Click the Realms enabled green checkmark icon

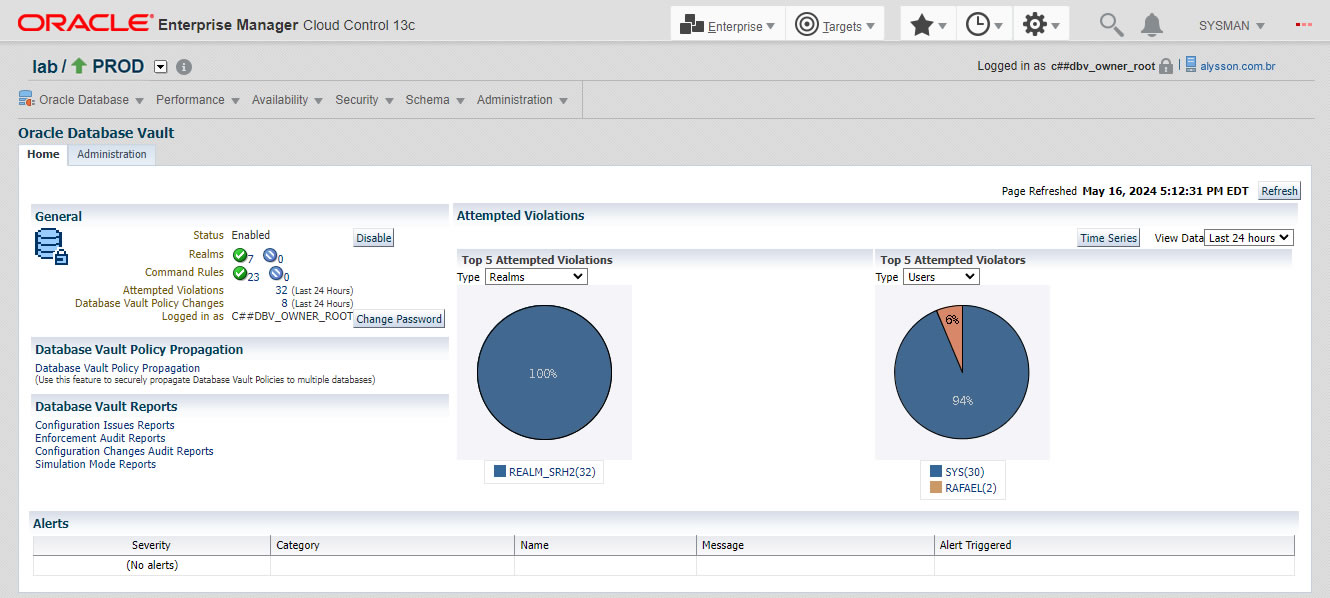(x=240, y=255)
